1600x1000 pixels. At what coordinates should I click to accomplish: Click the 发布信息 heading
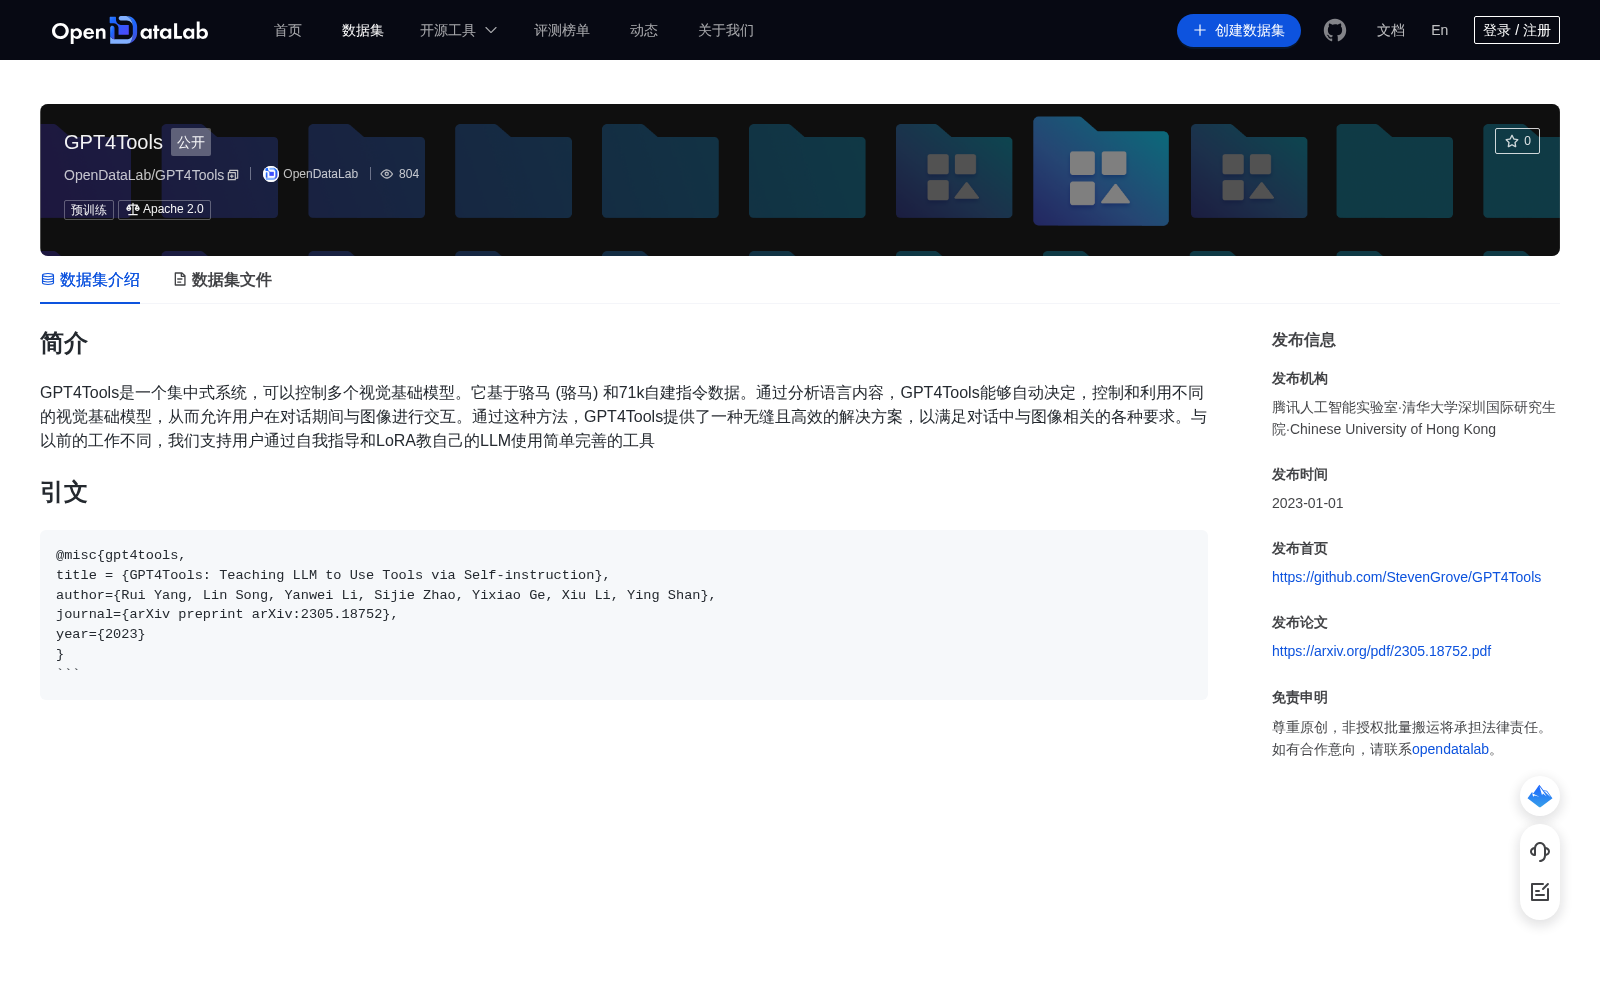point(1304,340)
